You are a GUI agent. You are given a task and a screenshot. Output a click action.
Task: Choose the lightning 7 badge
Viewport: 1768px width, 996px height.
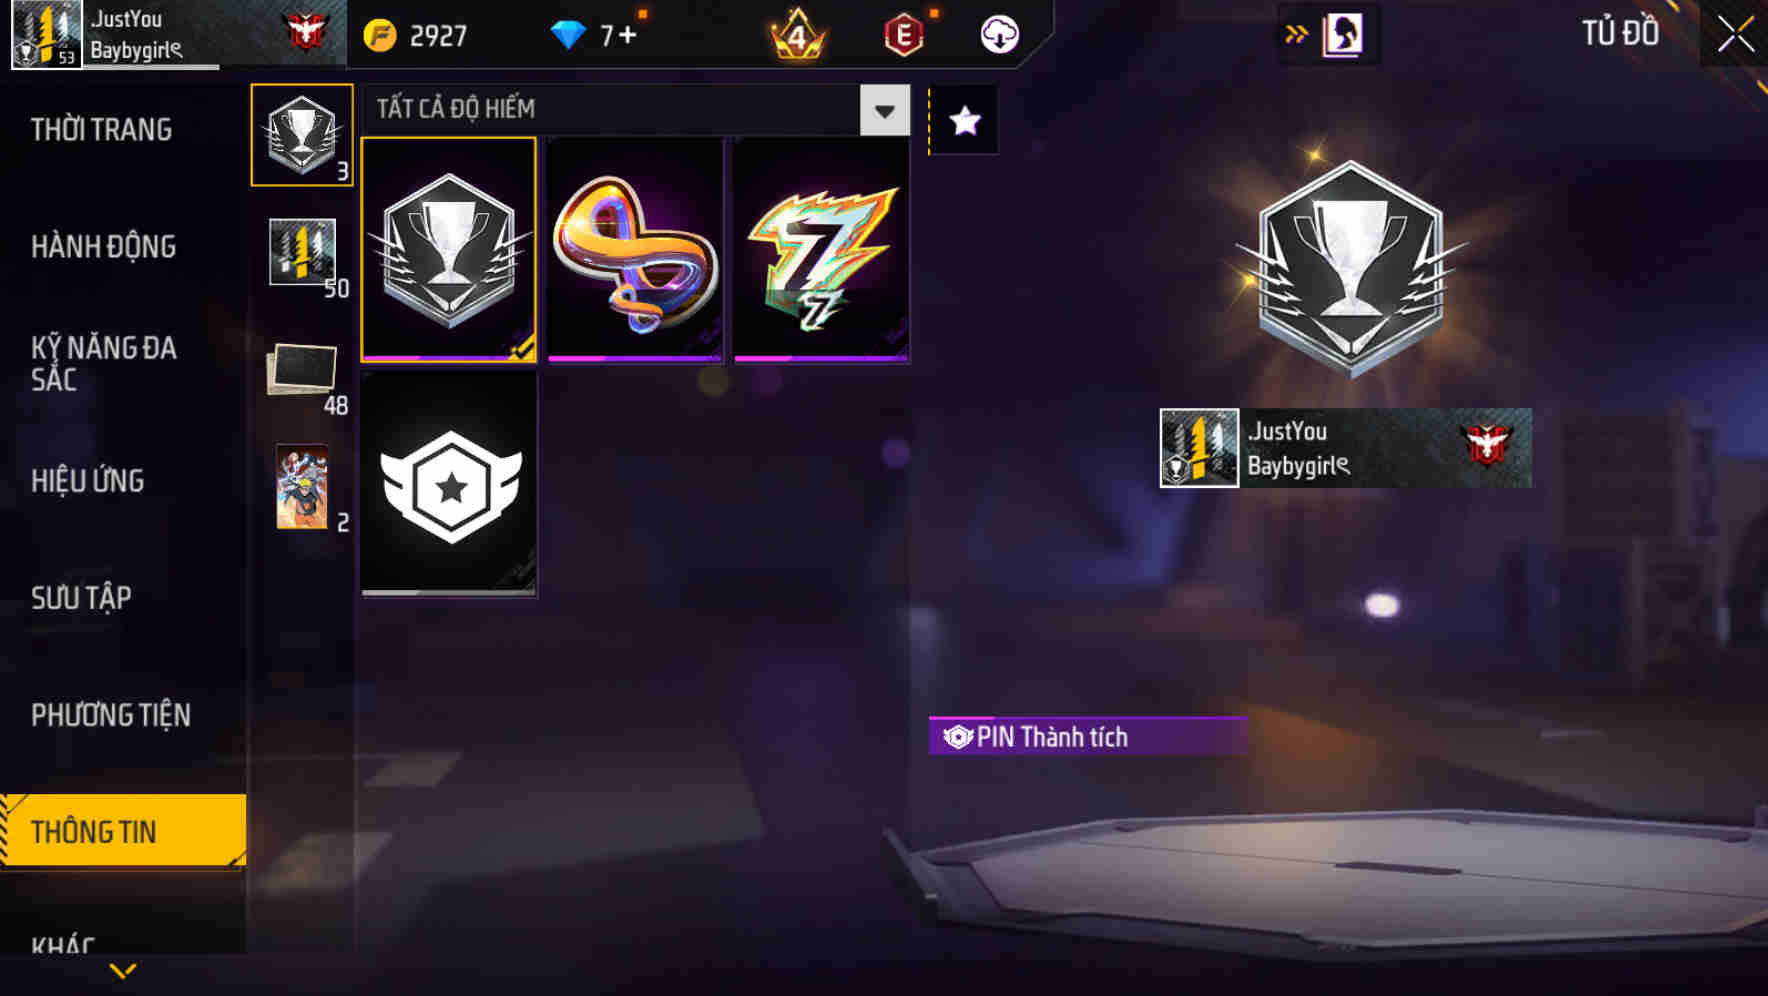point(821,250)
